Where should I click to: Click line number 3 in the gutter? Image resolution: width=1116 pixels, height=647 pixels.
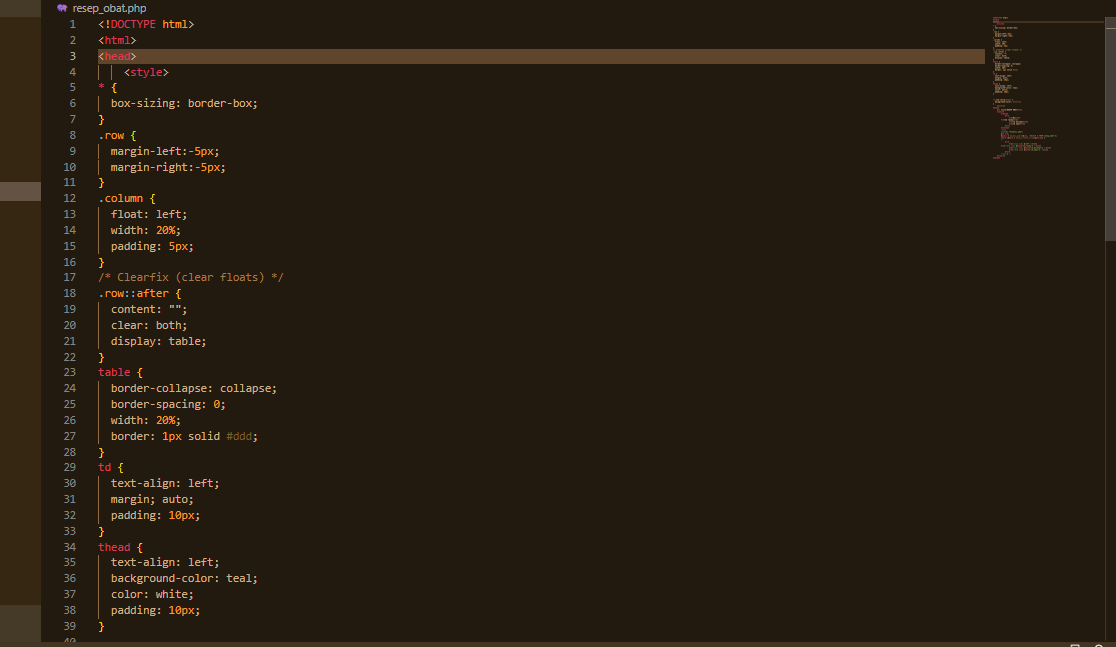[72, 56]
